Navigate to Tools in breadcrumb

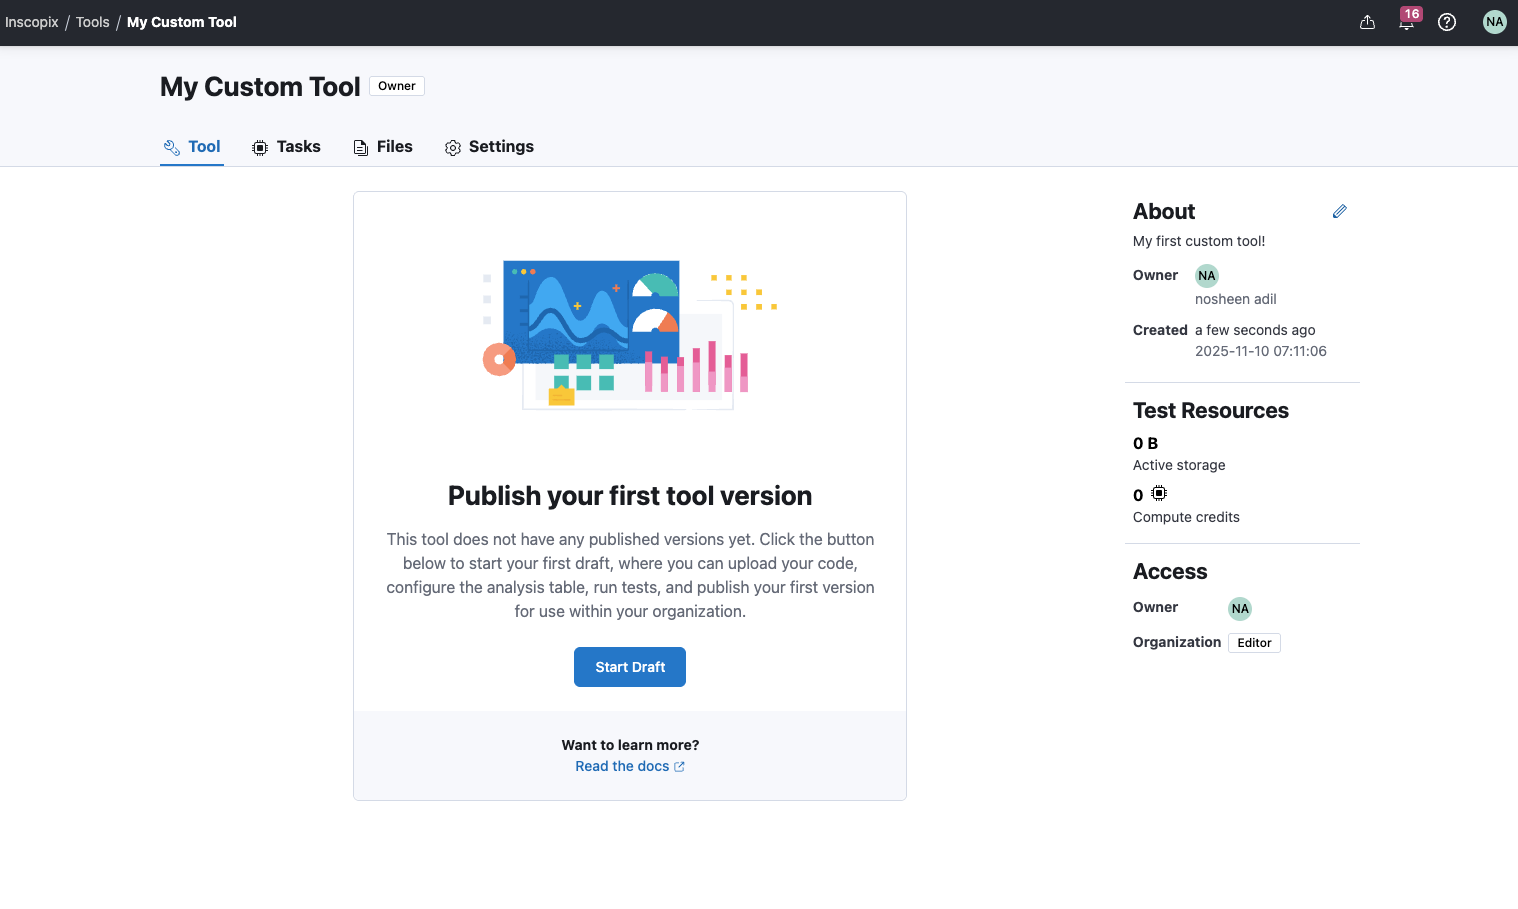coord(93,22)
